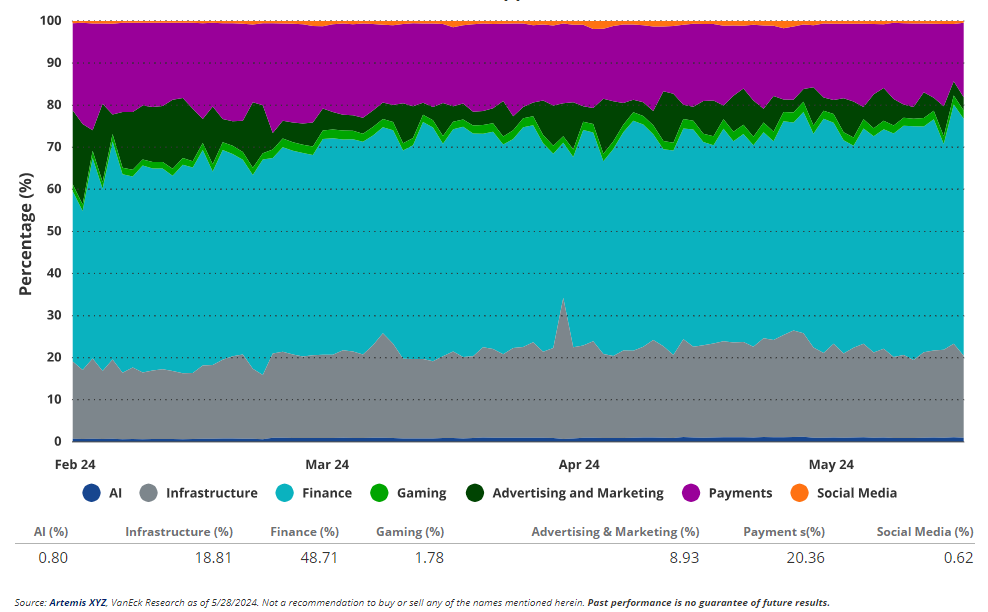The image size is (988, 612).
Task: Click the Gaming (%) column header
Action: click(x=410, y=532)
